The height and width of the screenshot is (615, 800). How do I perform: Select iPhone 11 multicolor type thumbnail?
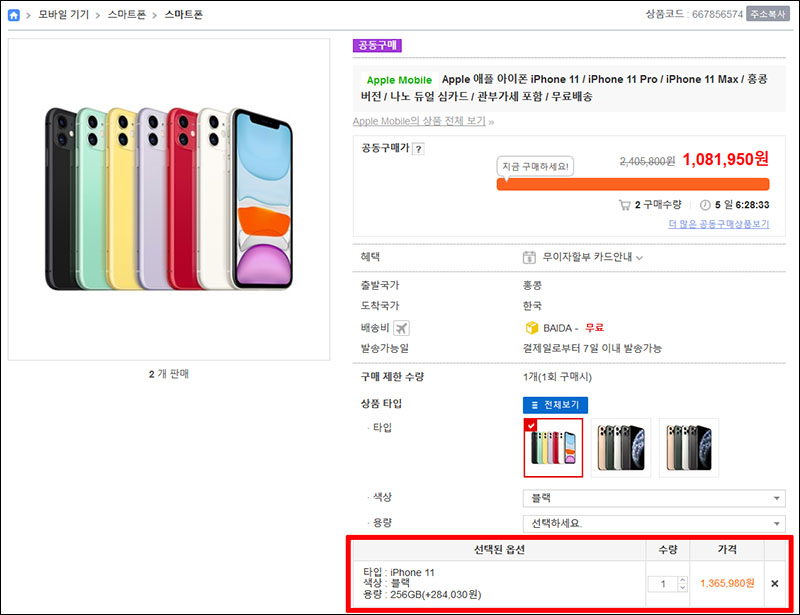click(553, 448)
